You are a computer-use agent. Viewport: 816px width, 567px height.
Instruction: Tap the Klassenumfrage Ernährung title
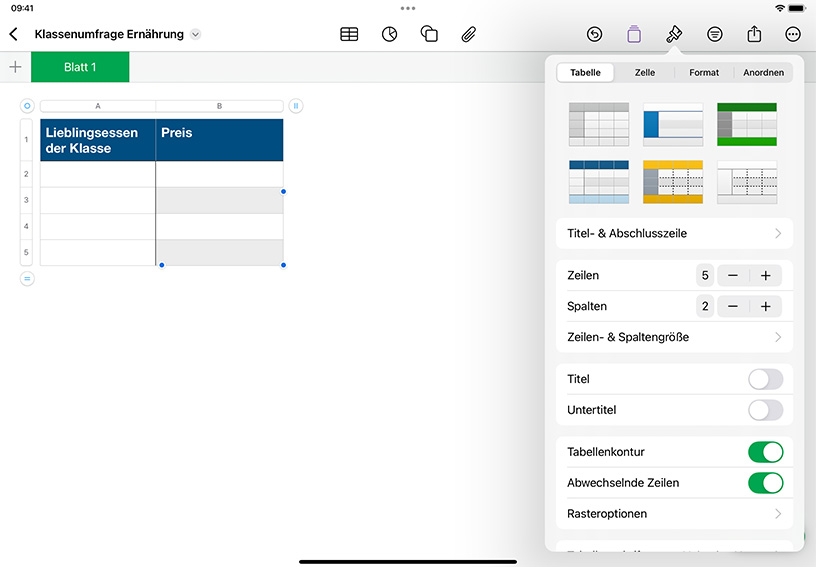click(x=109, y=34)
